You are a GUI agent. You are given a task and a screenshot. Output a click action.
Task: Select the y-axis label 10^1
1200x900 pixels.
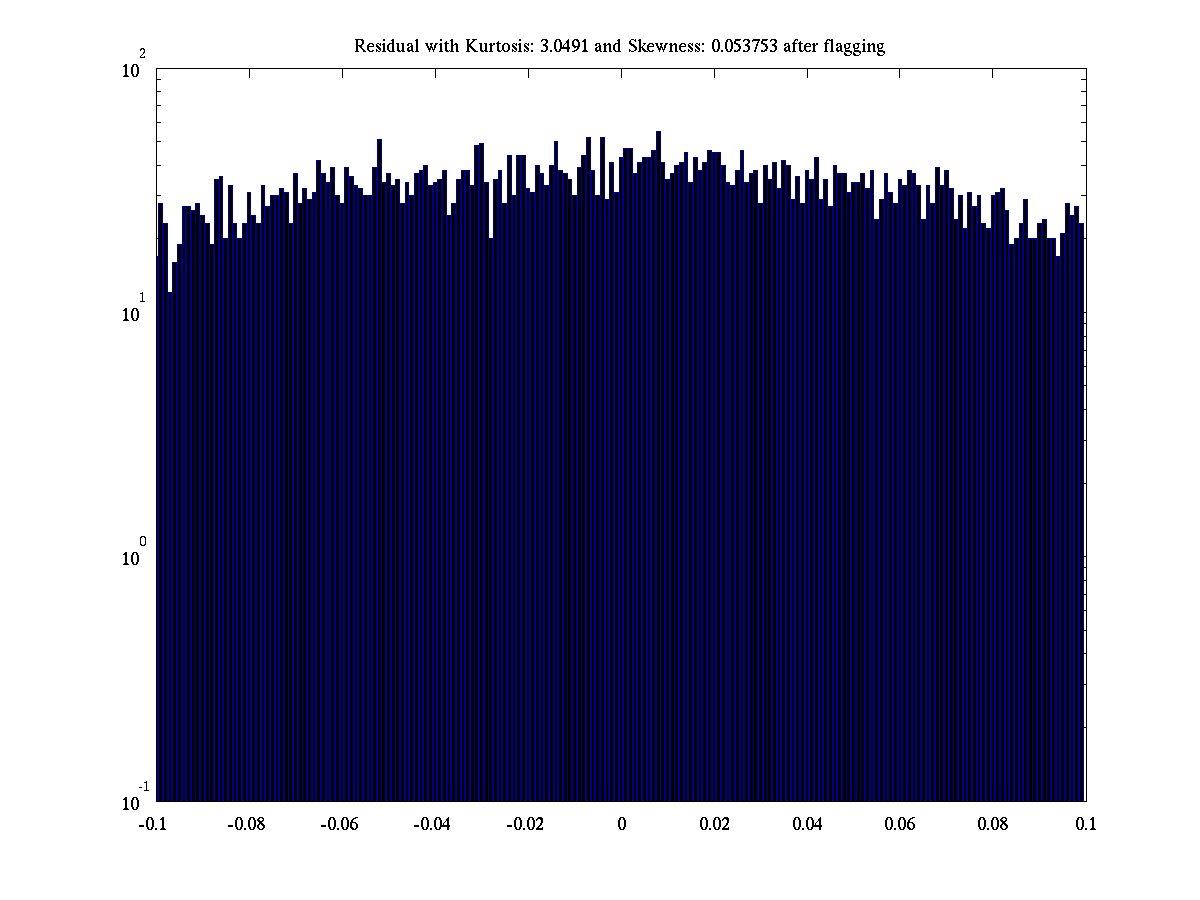(x=134, y=312)
